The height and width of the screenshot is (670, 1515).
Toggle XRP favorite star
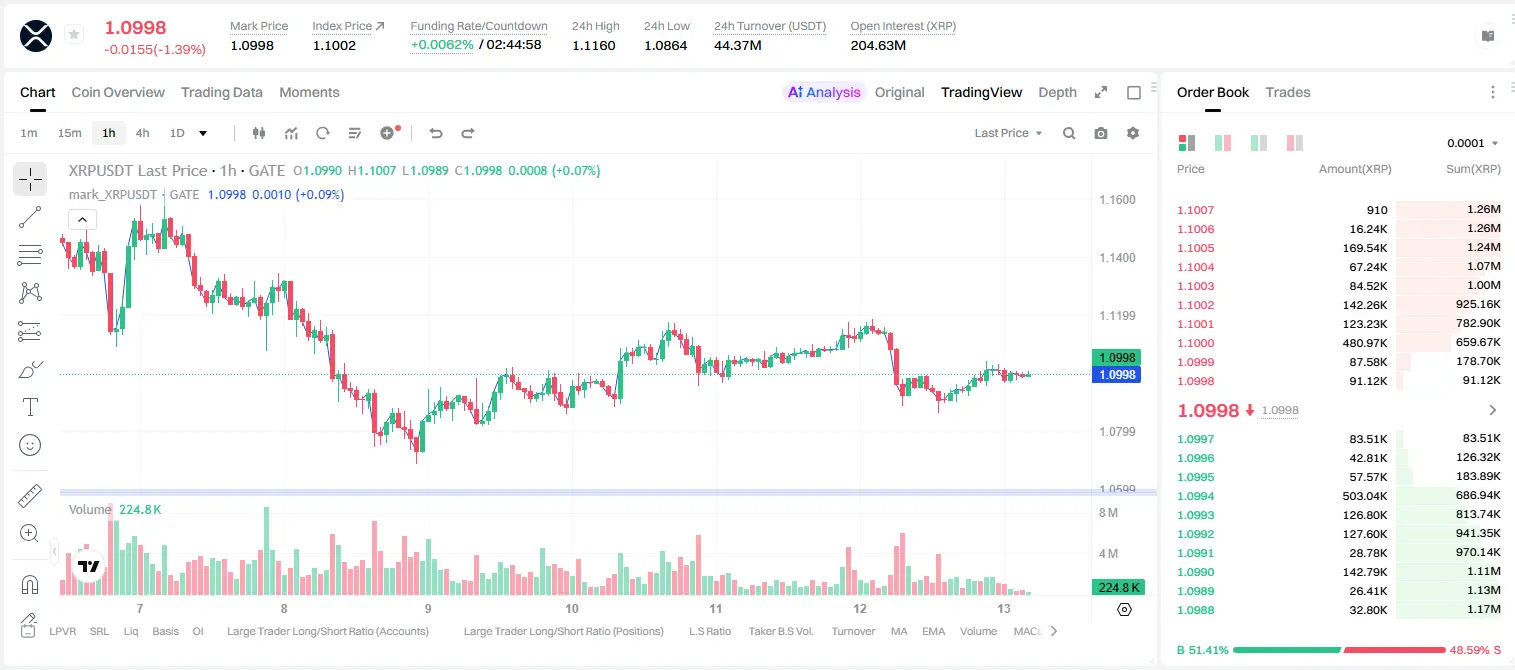[74, 35]
